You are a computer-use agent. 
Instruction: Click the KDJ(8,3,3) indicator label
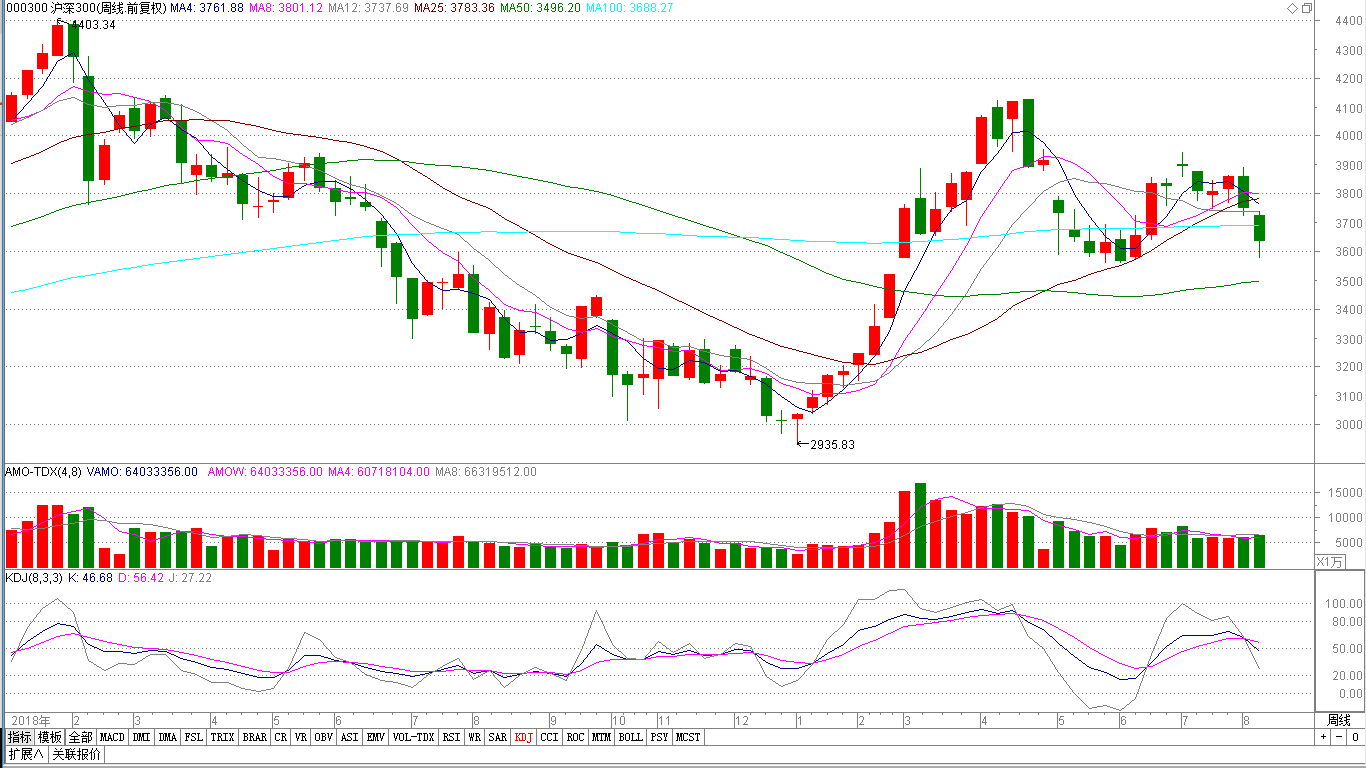tap(35, 578)
